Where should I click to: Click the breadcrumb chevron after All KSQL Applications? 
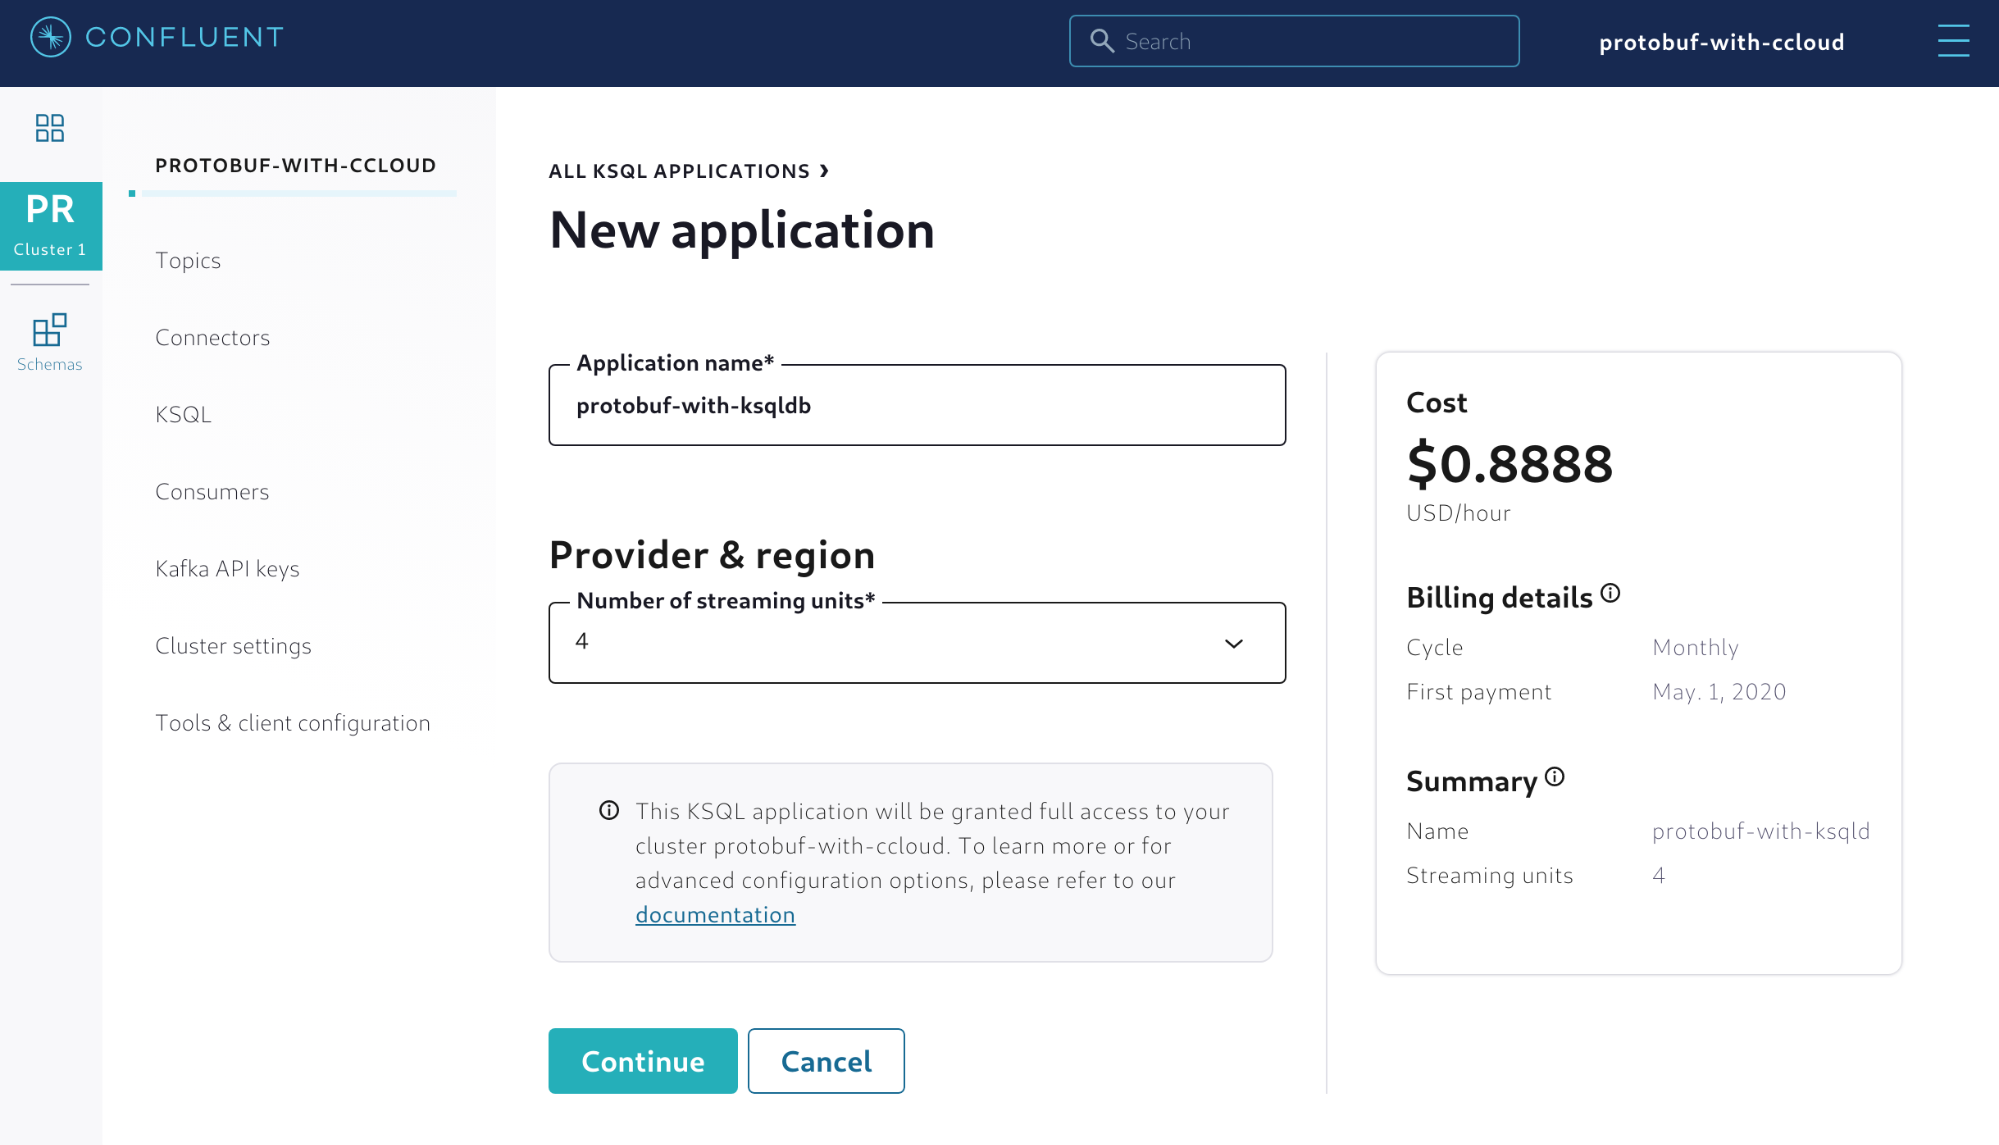(824, 171)
